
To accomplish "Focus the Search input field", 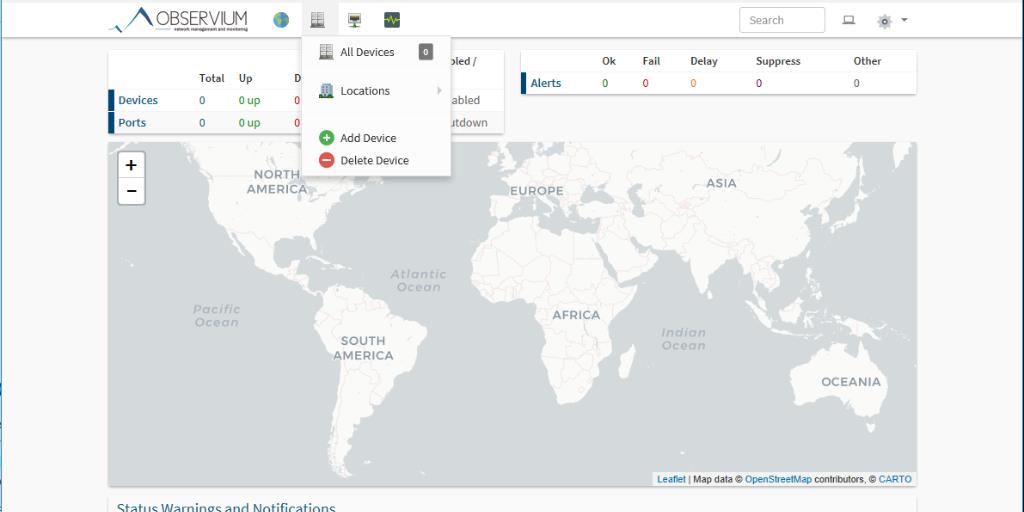I will click(x=782, y=20).
